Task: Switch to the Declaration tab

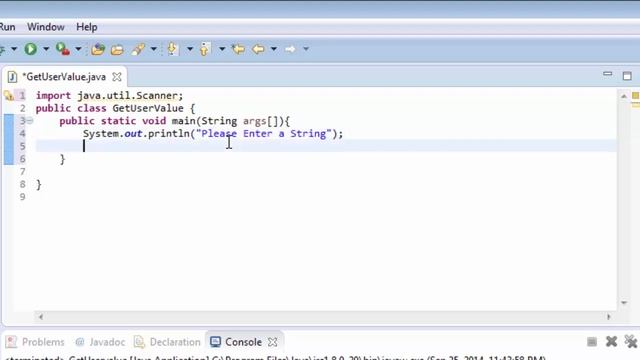Action: pyautogui.click(x=167, y=342)
